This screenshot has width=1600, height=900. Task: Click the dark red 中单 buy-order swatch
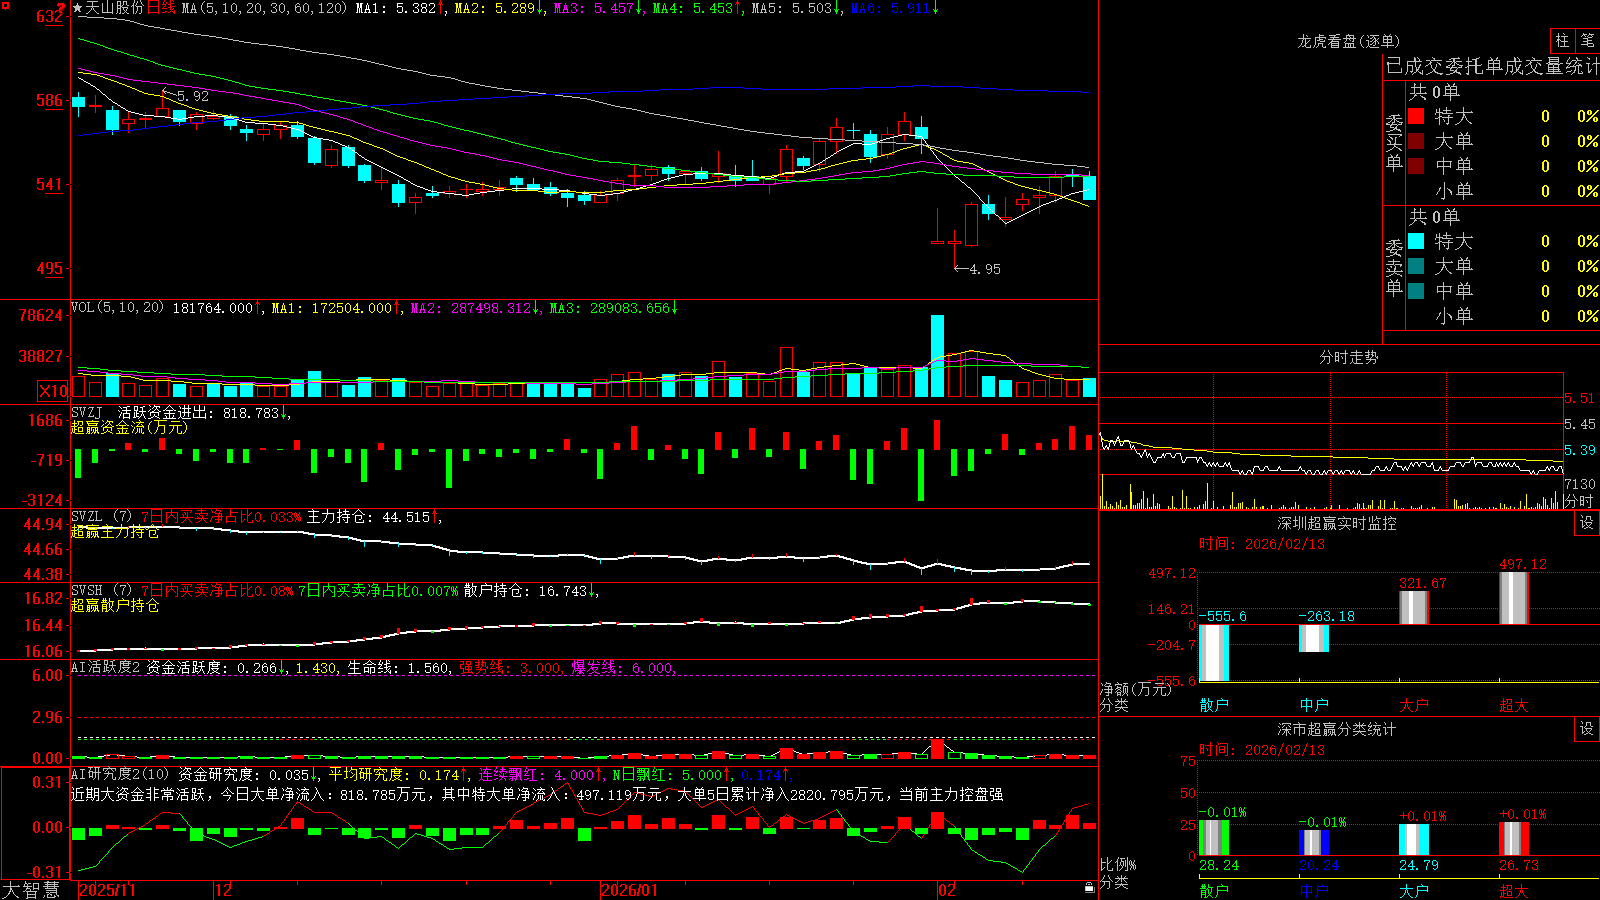point(1416,166)
